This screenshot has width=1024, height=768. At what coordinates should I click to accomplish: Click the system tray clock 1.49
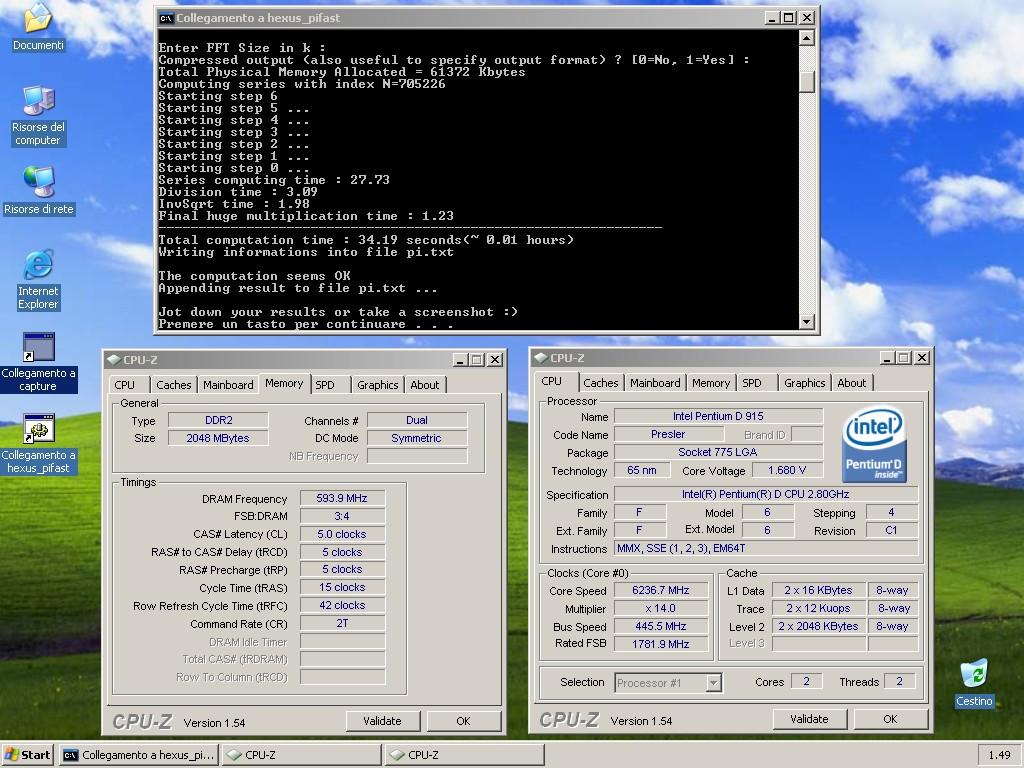999,755
